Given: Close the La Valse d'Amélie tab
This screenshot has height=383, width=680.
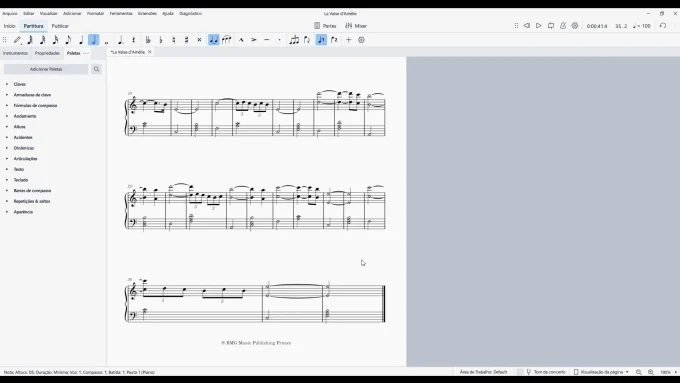Looking at the screenshot, I should click(150, 52).
